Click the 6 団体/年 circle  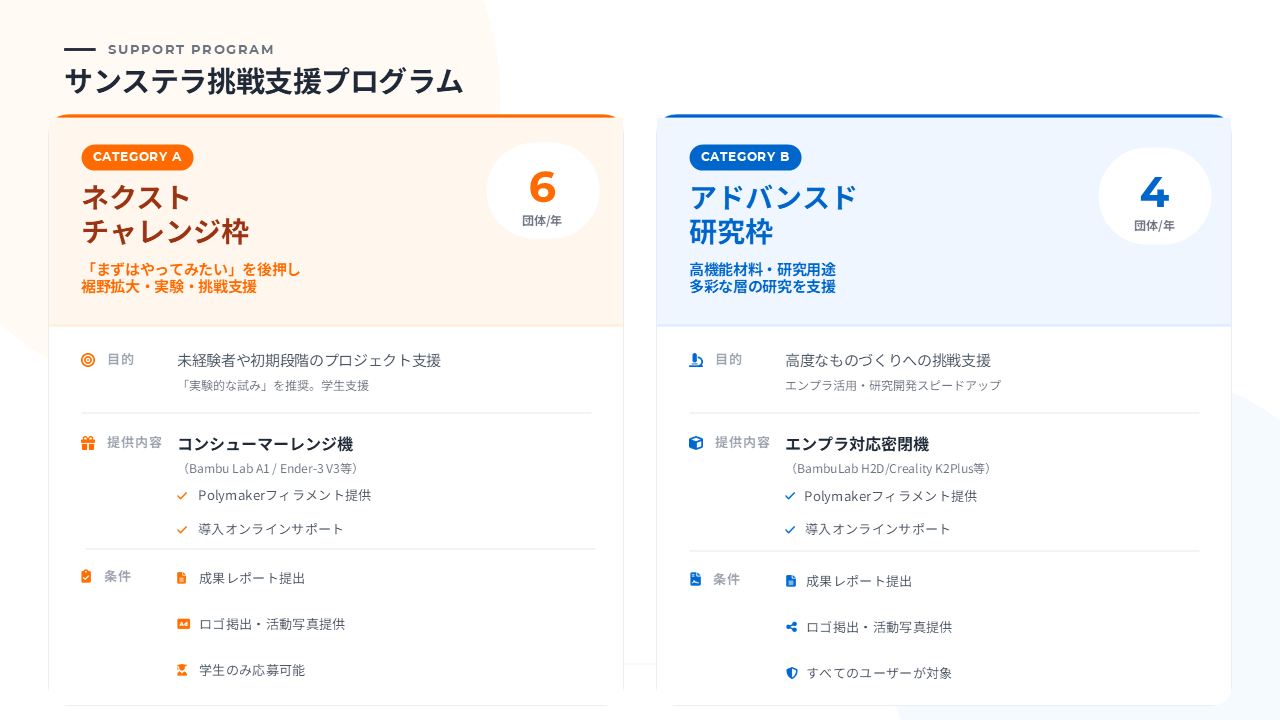click(x=542, y=192)
